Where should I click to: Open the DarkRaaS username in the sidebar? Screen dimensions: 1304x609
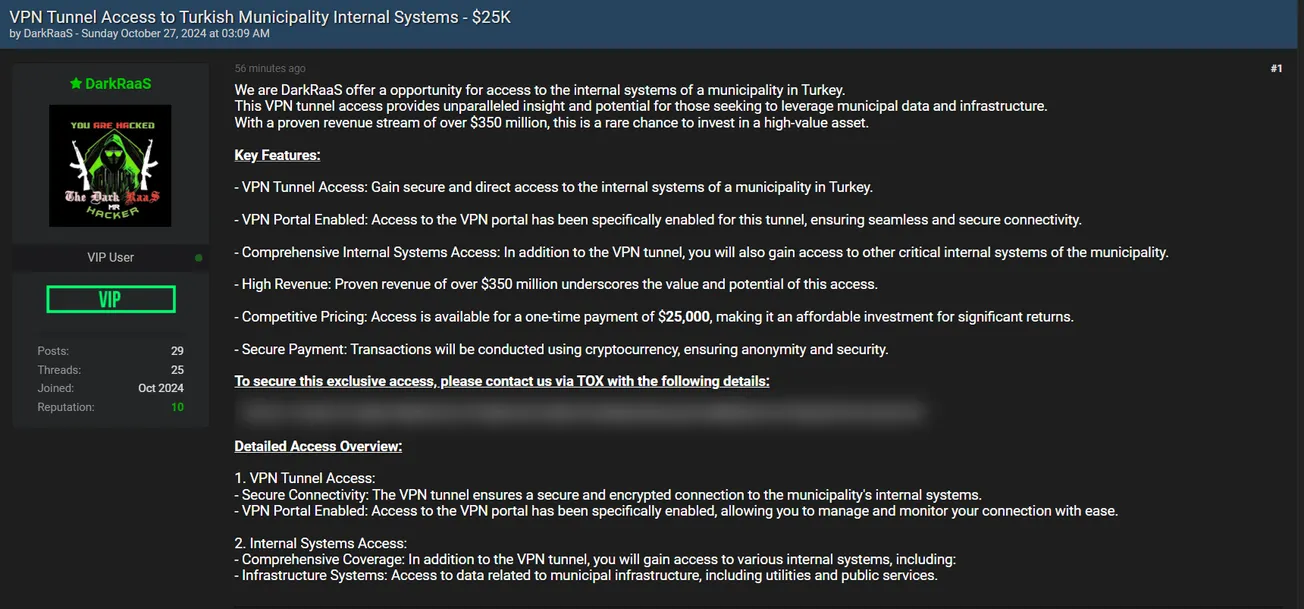point(118,84)
